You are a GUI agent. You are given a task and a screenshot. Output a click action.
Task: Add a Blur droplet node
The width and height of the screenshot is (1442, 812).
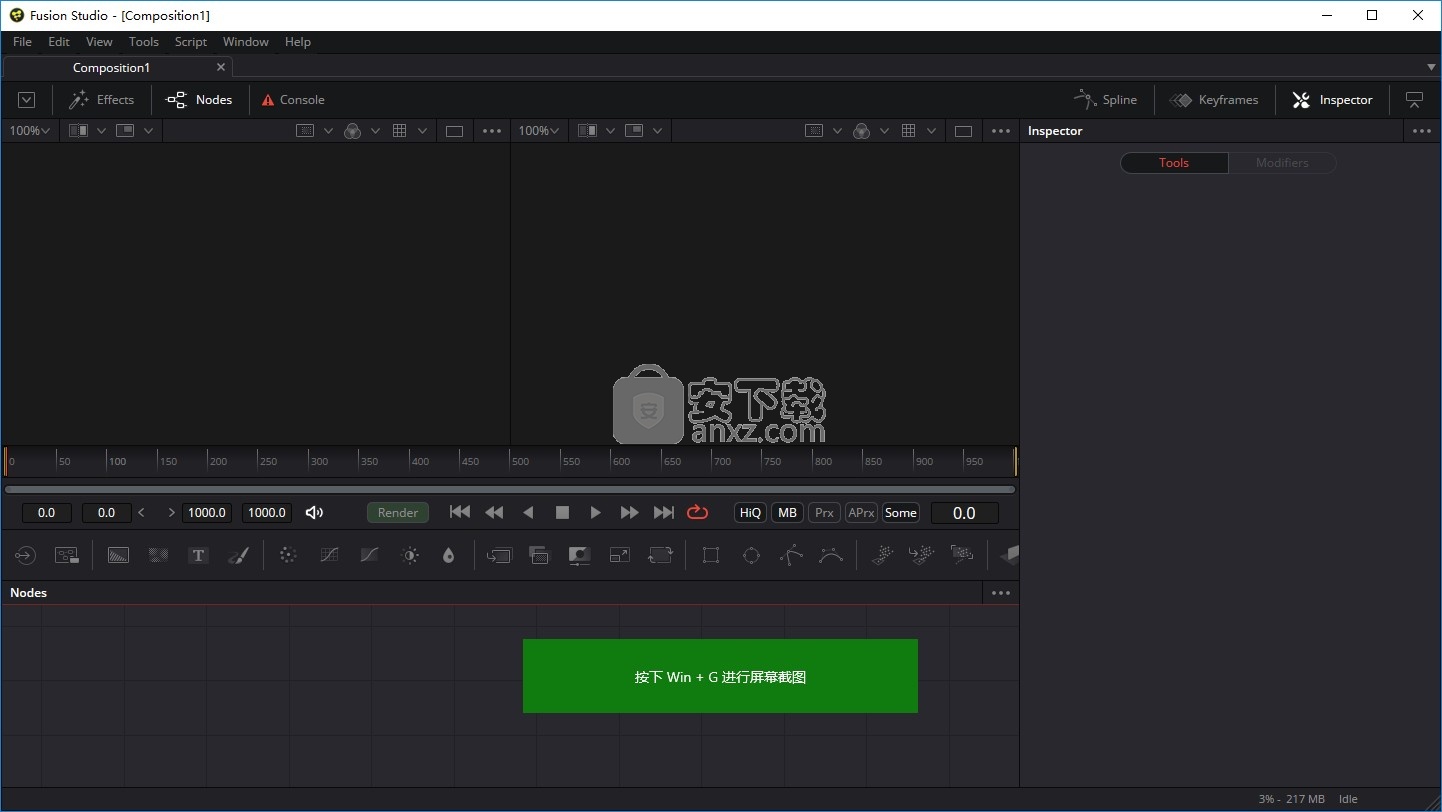448,555
